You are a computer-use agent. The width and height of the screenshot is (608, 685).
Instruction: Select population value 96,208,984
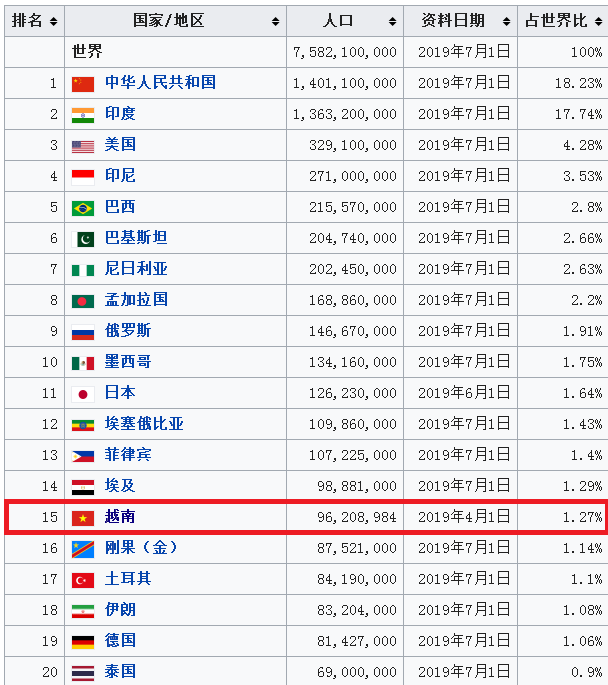pos(345,517)
